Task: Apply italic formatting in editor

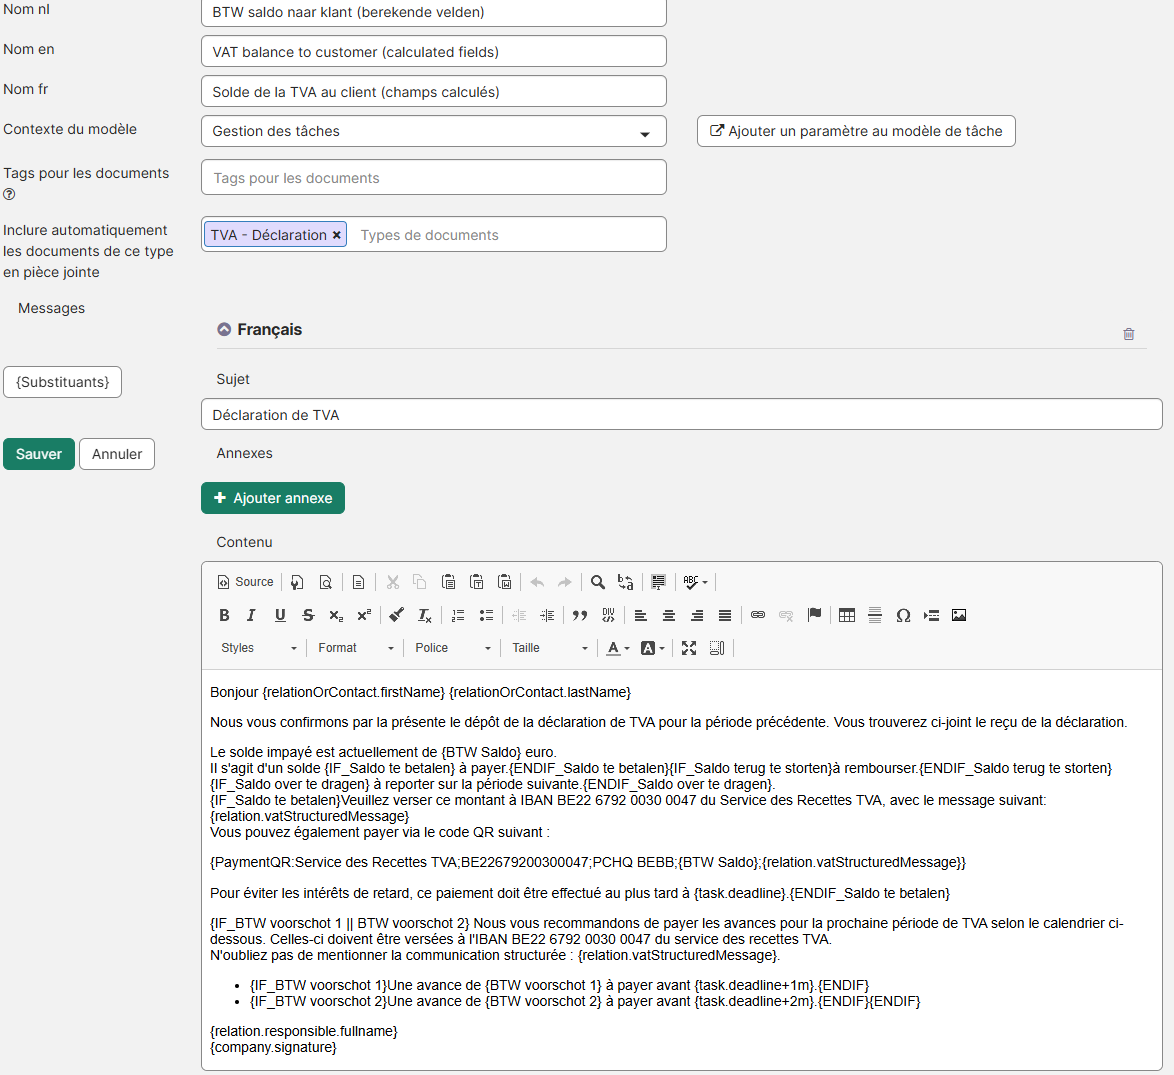Action: tap(251, 615)
